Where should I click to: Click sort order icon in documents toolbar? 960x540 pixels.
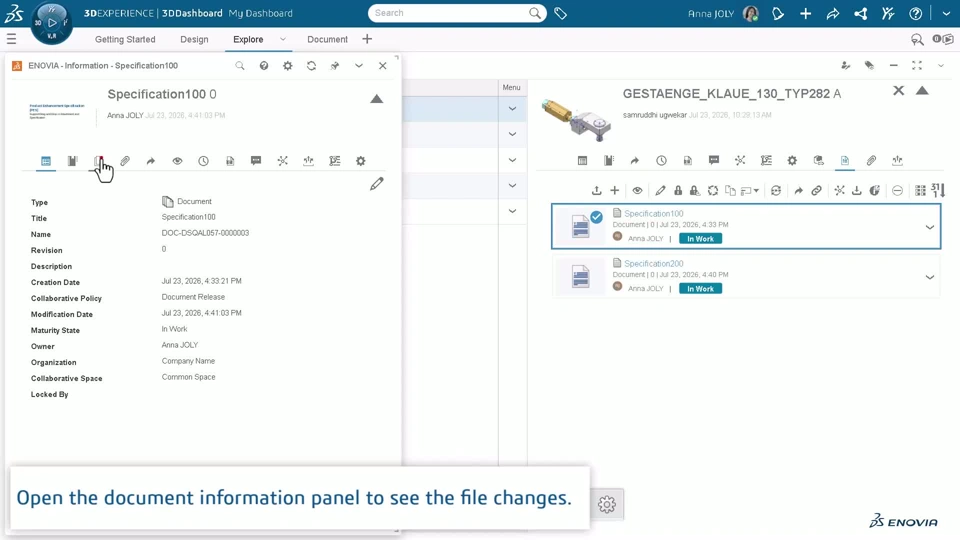939,190
